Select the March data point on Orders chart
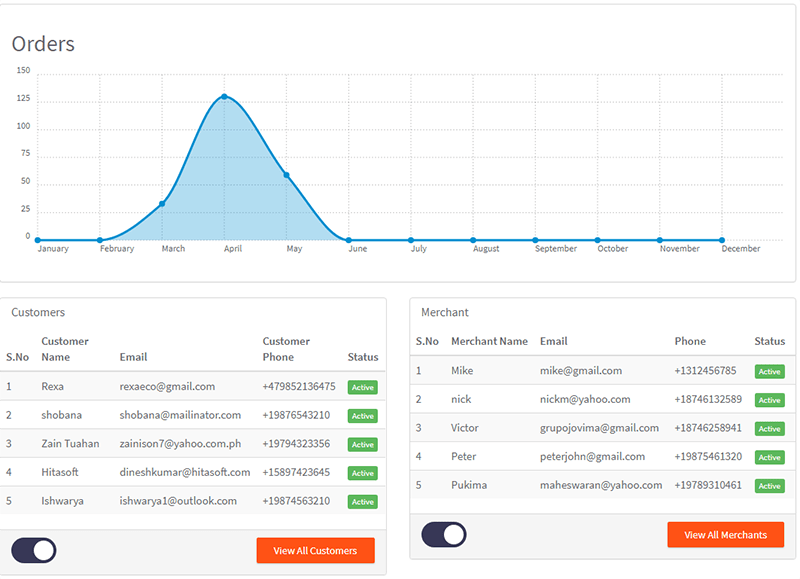Image resolution: width=800 pixels, height=579 pixels. (162, 204)
